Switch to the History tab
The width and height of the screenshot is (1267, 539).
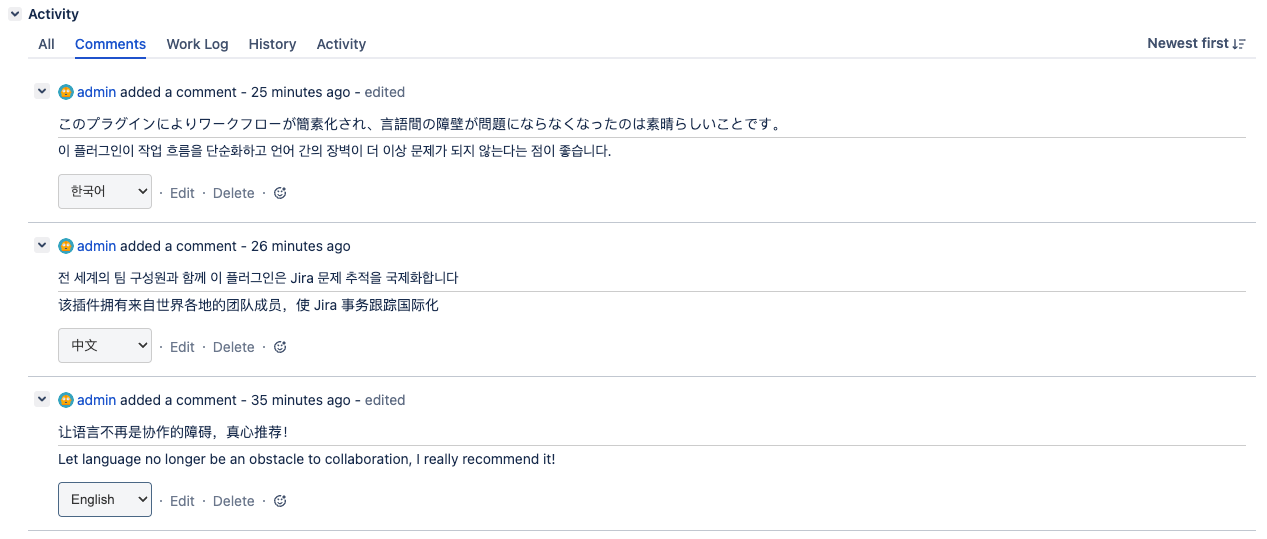[272, 44]
